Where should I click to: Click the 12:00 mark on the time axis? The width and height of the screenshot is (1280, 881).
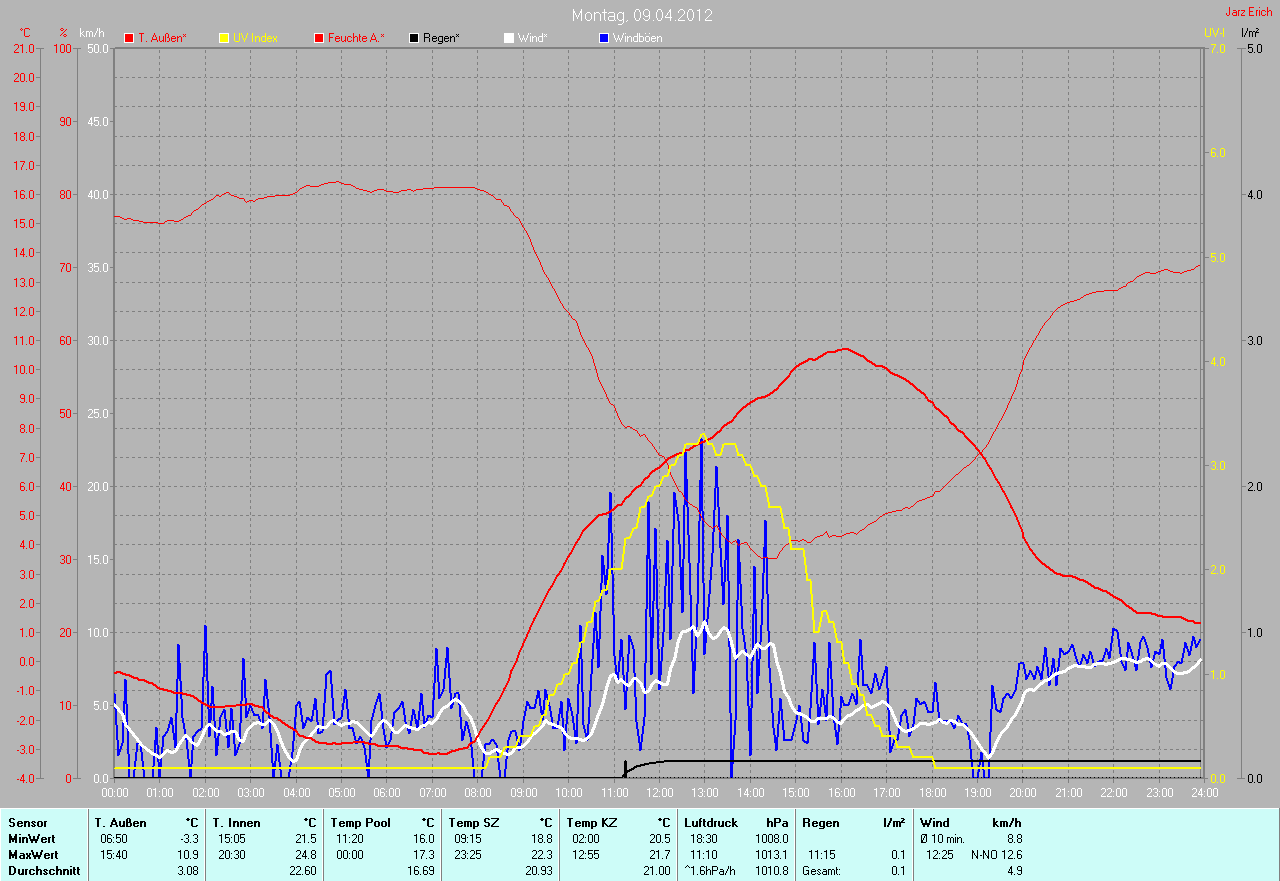pyautogui.click(x=659, y=793)
